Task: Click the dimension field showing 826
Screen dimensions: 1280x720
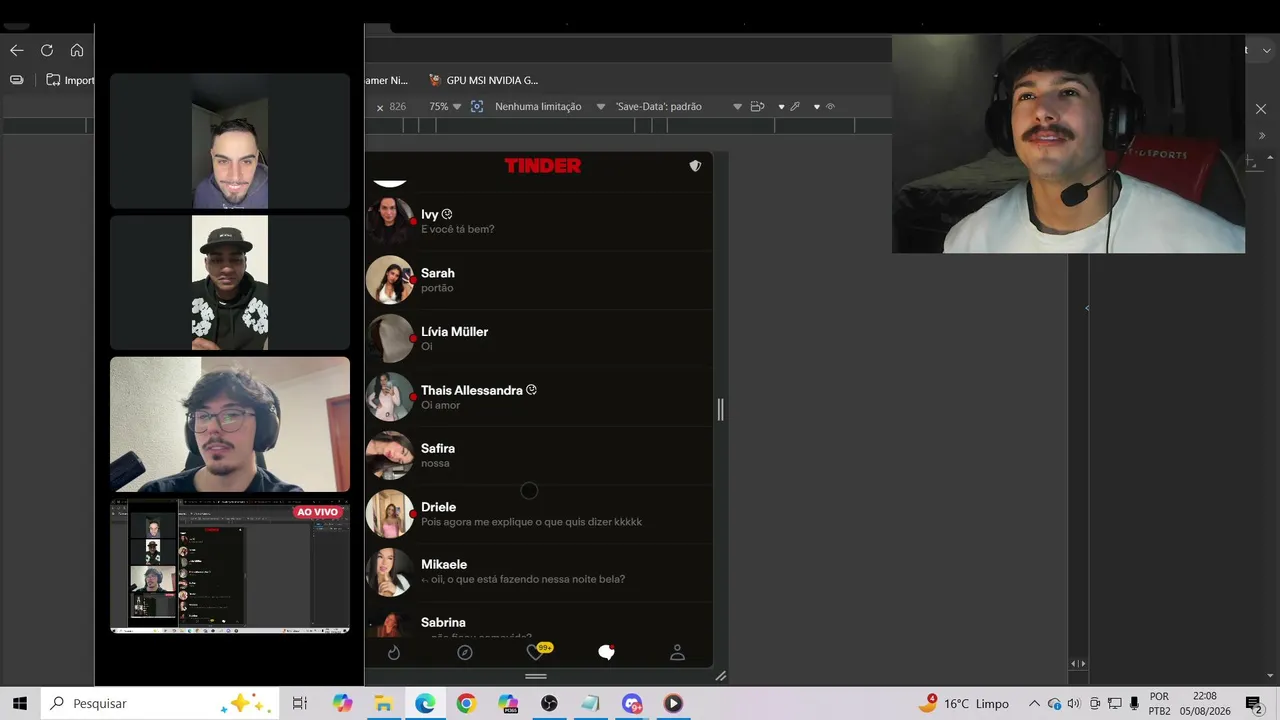Action: [398, 106]
